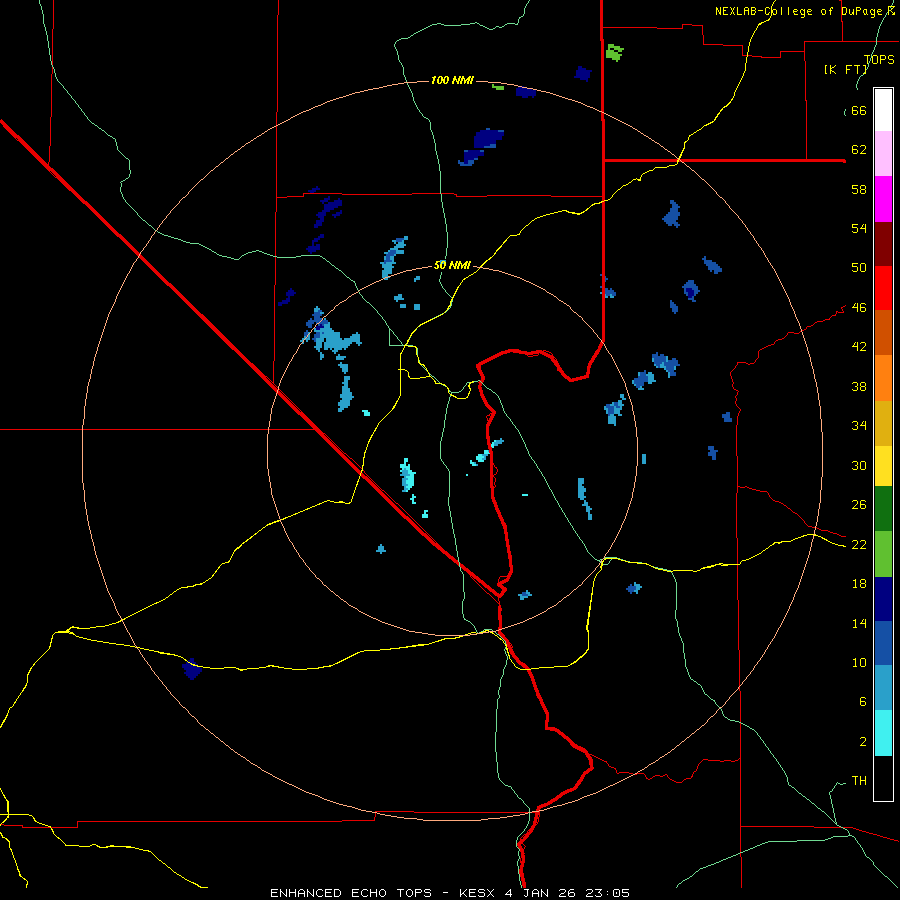
Task: Click the '54' legend value
Action: (x=859, y=229)
